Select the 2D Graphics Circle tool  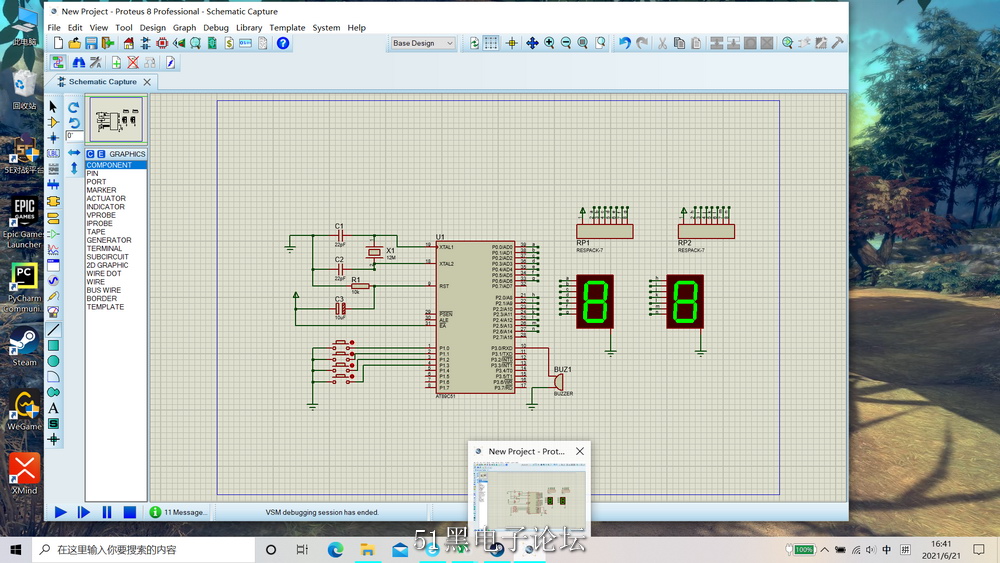(x=53, y=361)
